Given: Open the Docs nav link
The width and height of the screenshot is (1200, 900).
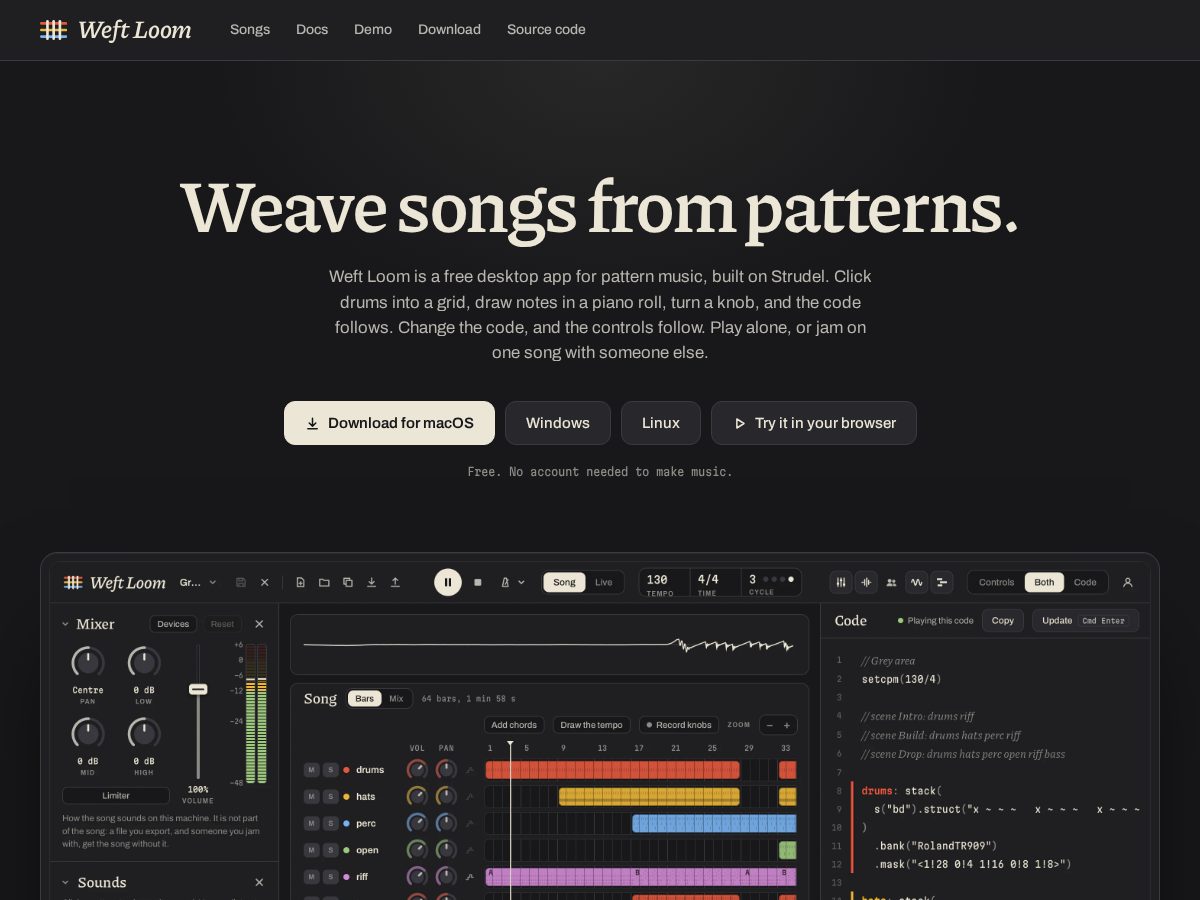Looking at the screenshot, I should [312, 30].
